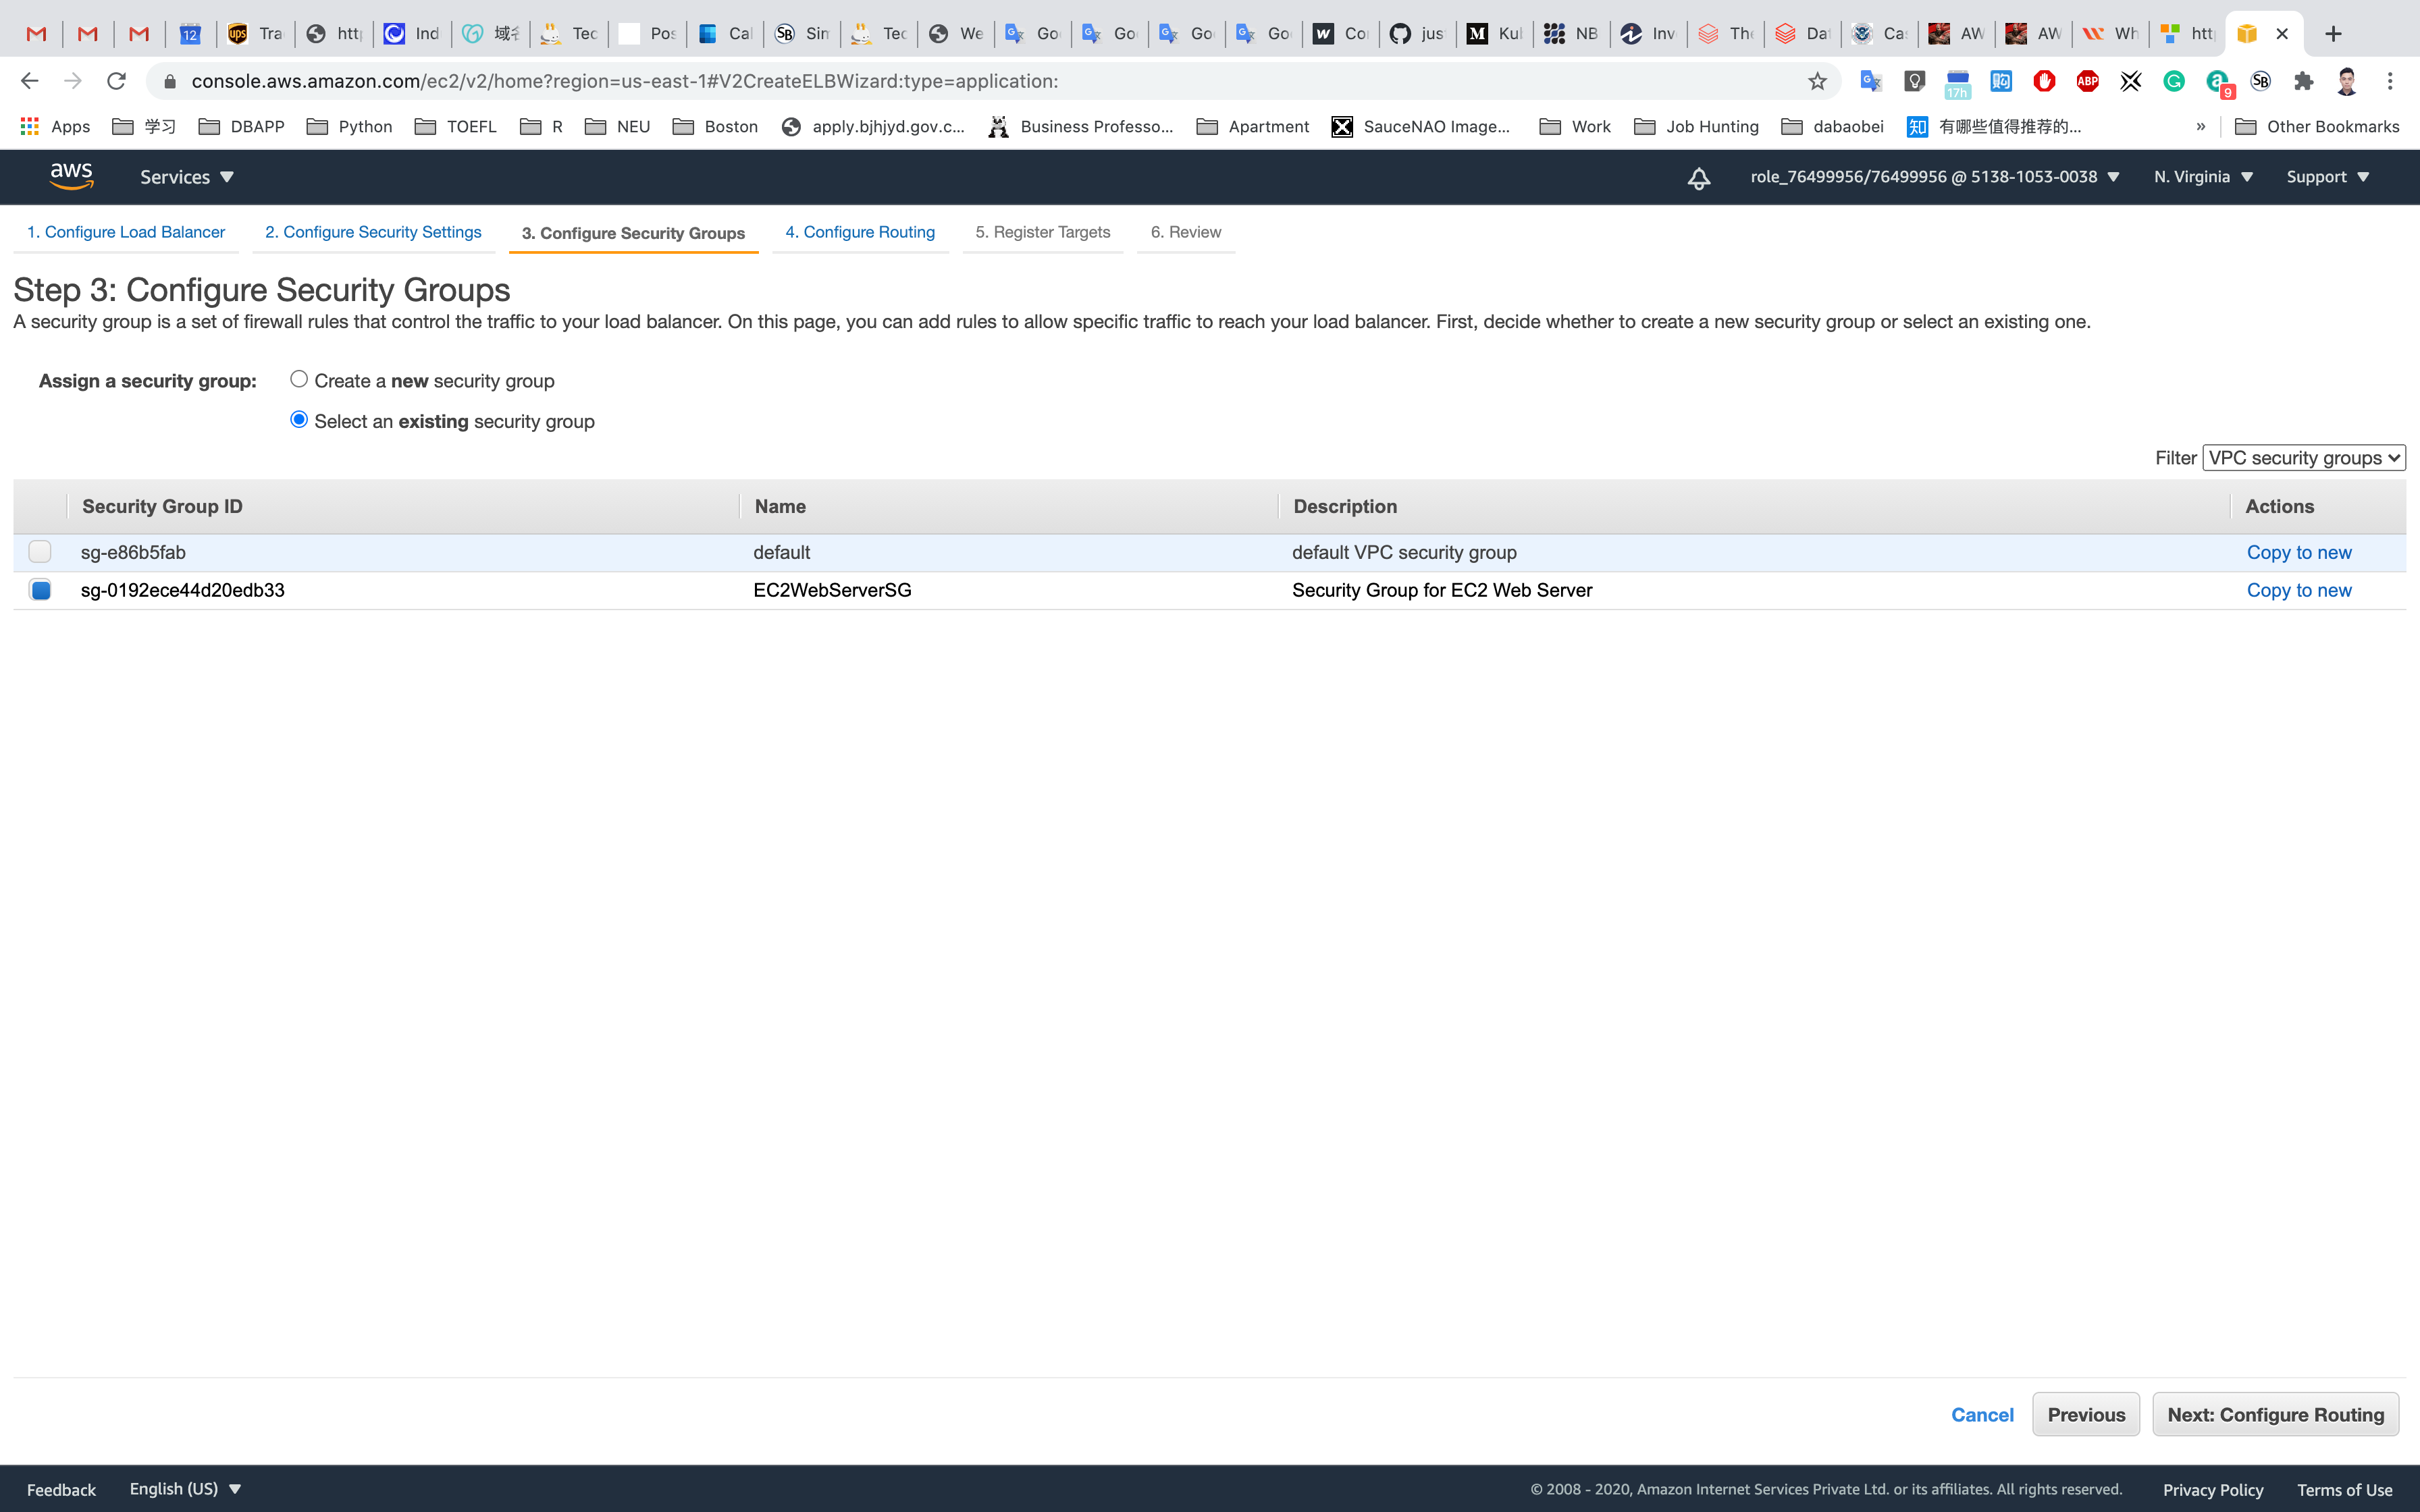The width and height of the screenshot is (2420, 1512).
Task: Select Create a new security group
Action: [x=299, y=379]
